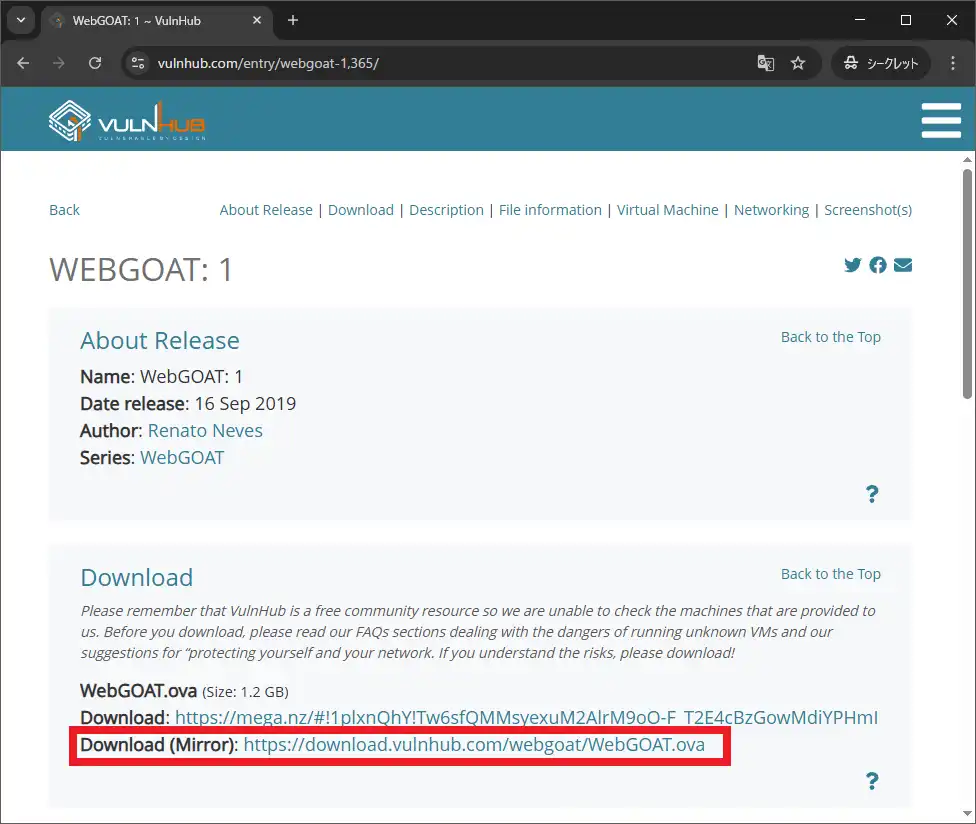Open the Chrome three-dot menu
Screen dimensions: 976x824
coord(952,63)
